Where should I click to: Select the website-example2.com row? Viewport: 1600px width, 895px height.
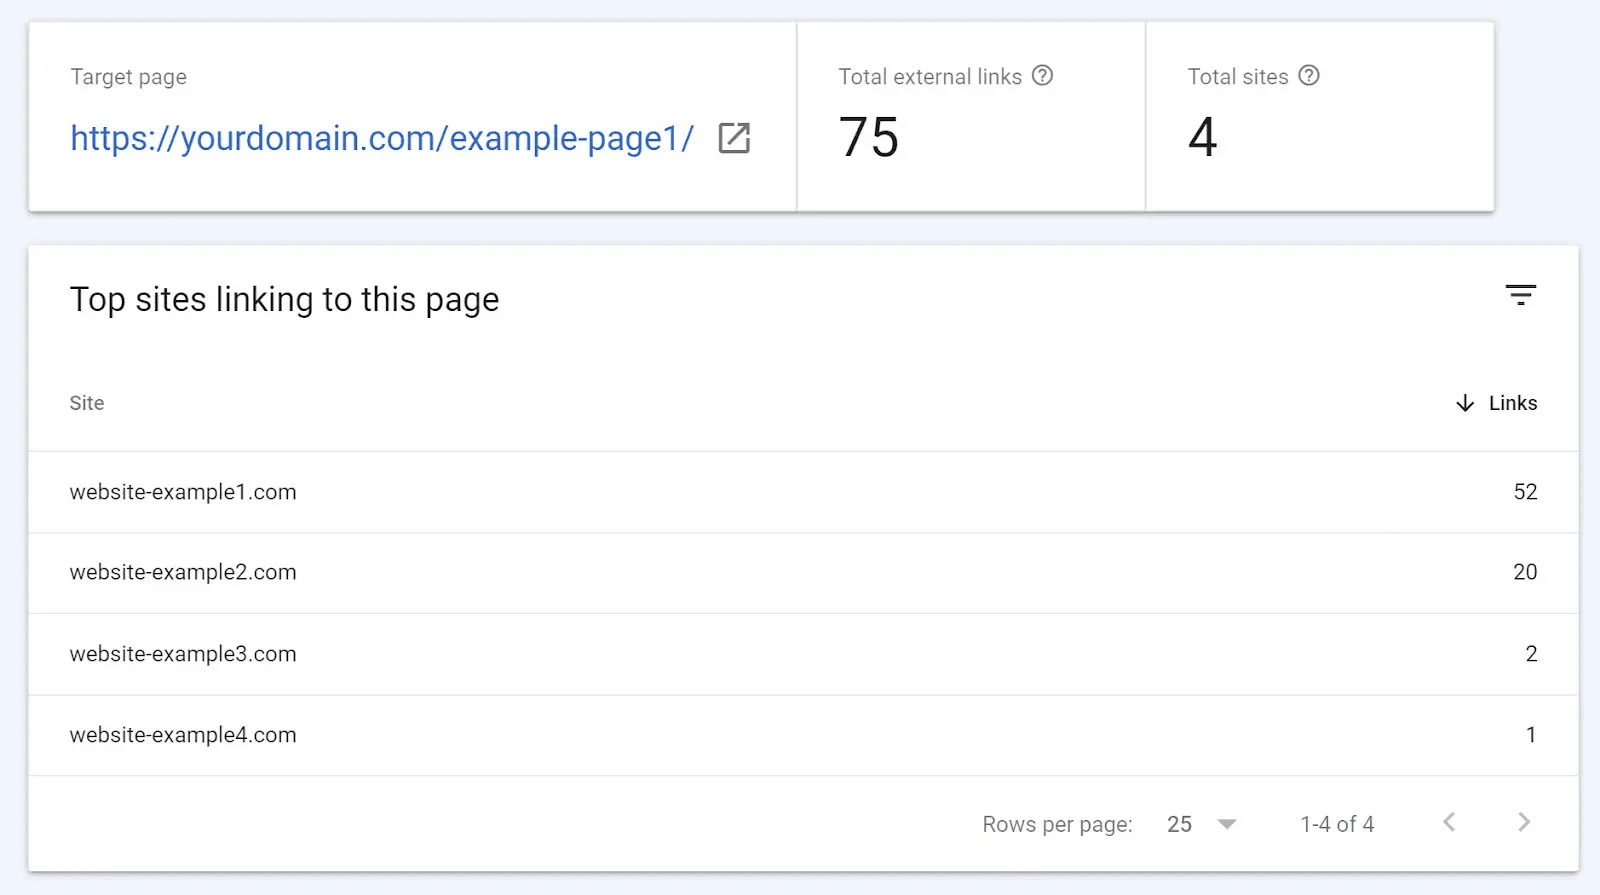tap(183, 572)
